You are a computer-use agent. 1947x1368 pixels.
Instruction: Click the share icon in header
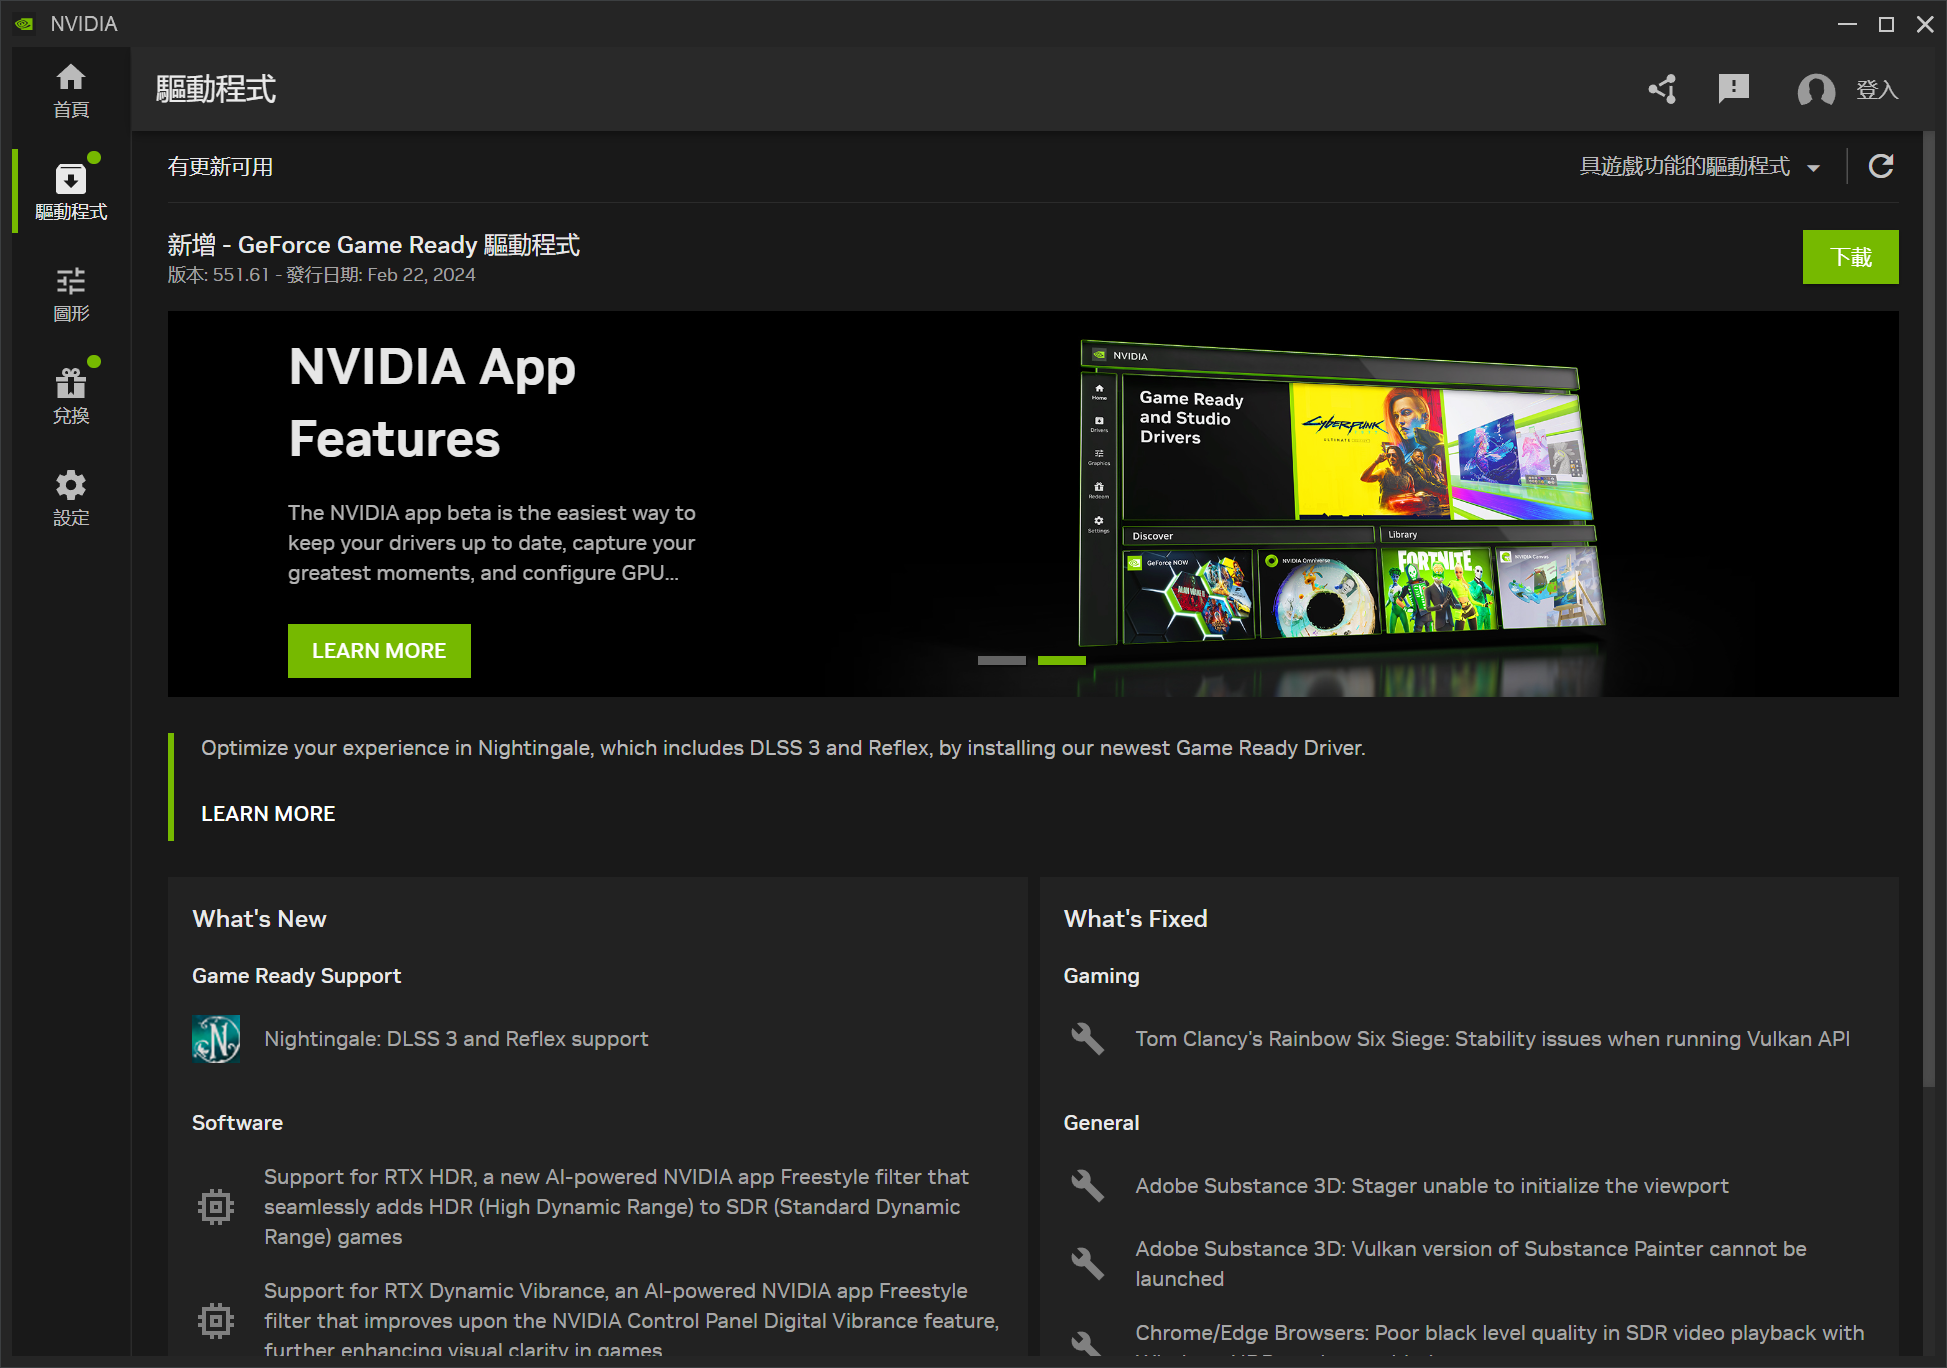[1663, 89]
